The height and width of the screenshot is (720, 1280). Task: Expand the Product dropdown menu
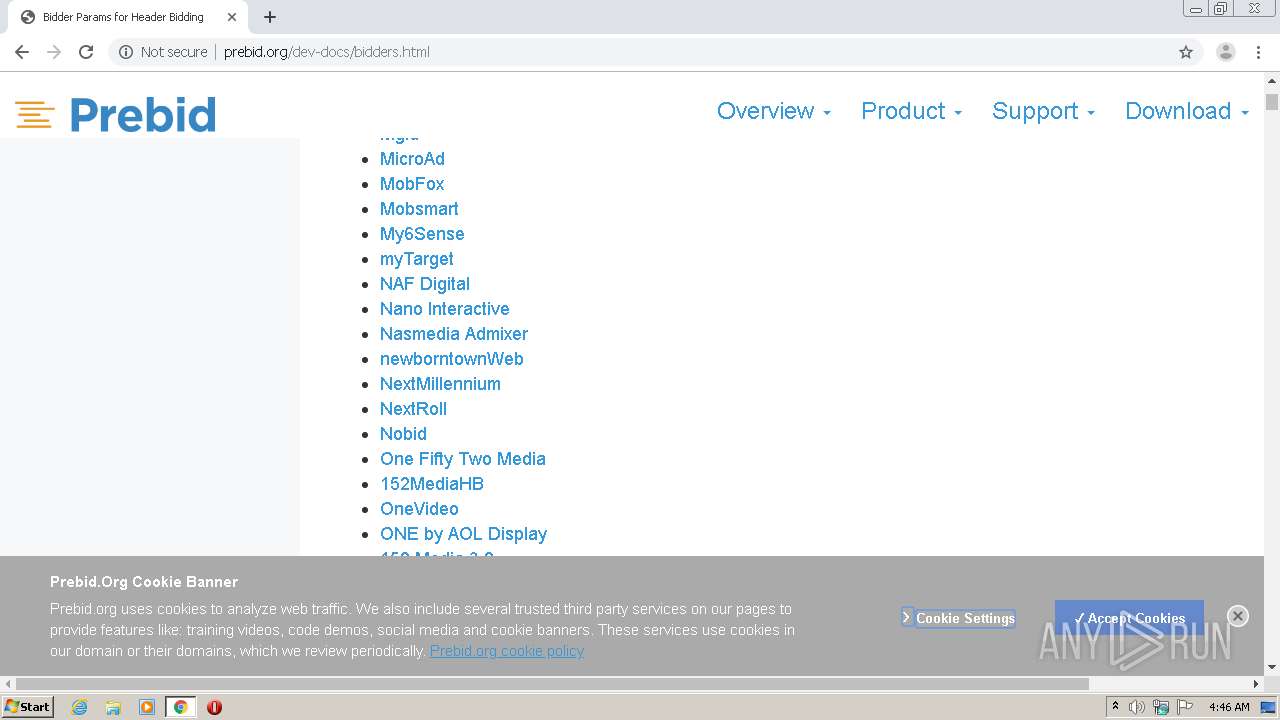[911, 111]
